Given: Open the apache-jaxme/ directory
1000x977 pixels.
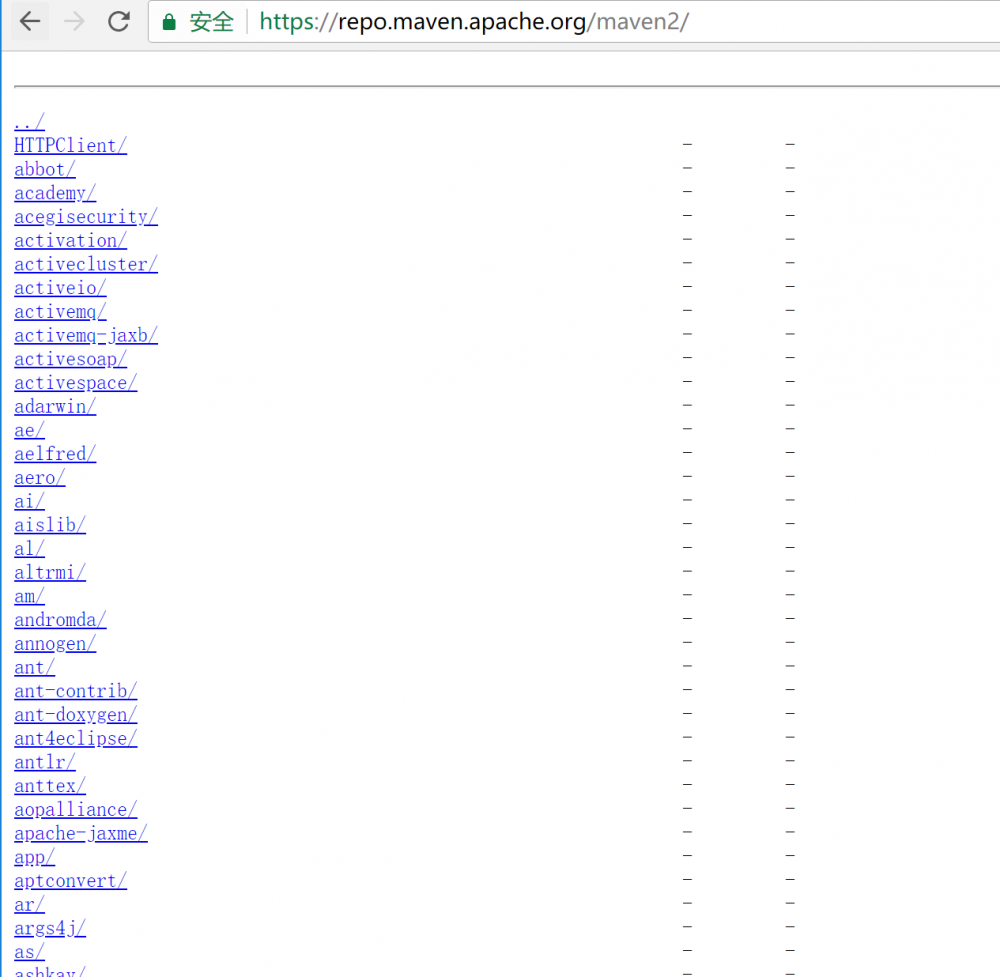Looking at the screenshot, I should (x=80, y=834).
